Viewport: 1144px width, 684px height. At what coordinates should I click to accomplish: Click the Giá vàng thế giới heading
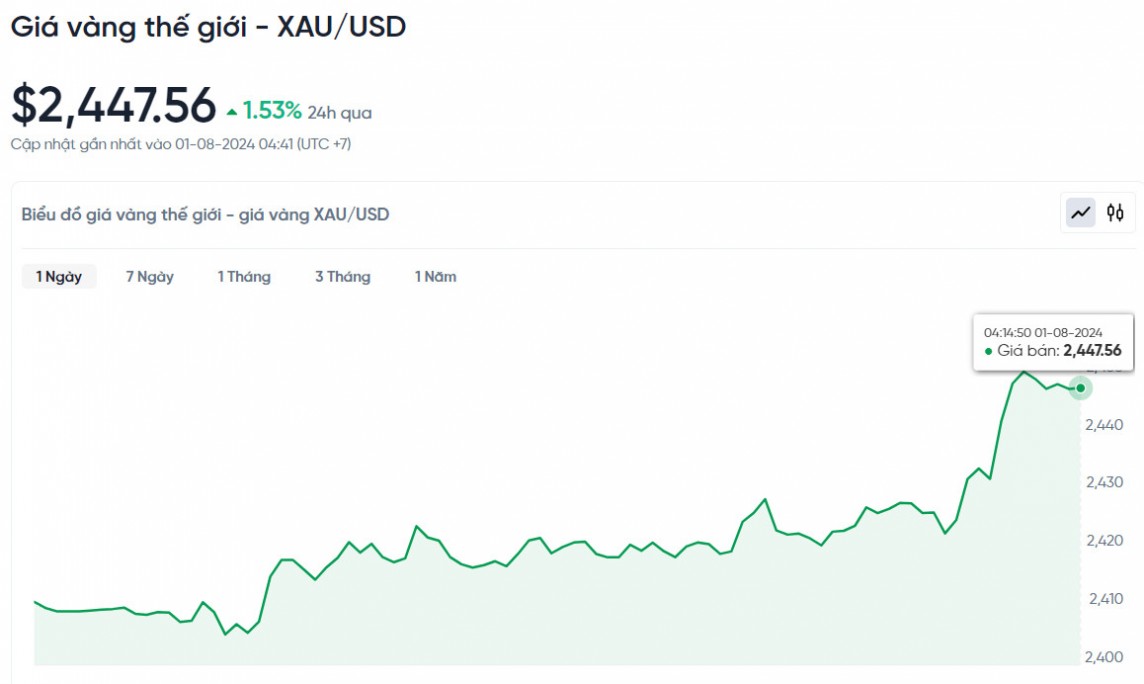208,27
